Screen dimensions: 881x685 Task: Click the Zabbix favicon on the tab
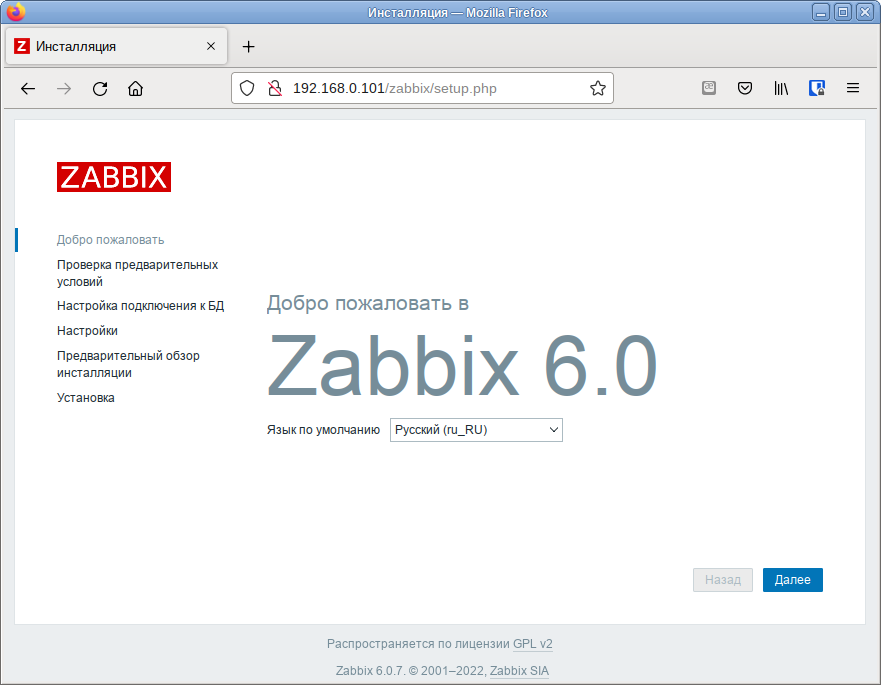[21, 46]
